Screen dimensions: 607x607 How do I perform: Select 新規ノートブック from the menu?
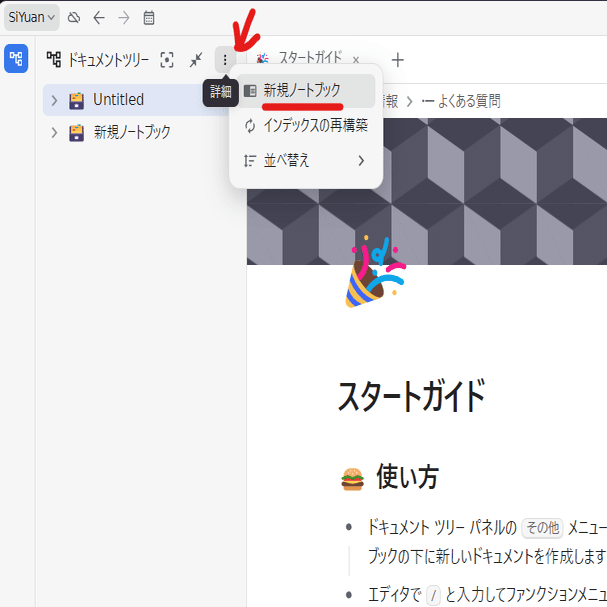(x=306, y=91)
